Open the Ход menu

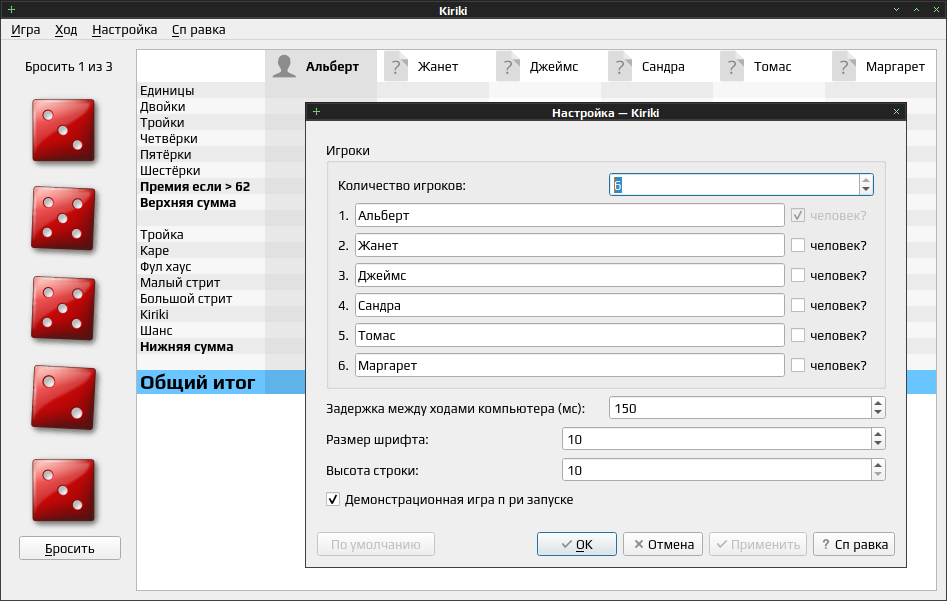pyautogui.click(x=66, y=30)
